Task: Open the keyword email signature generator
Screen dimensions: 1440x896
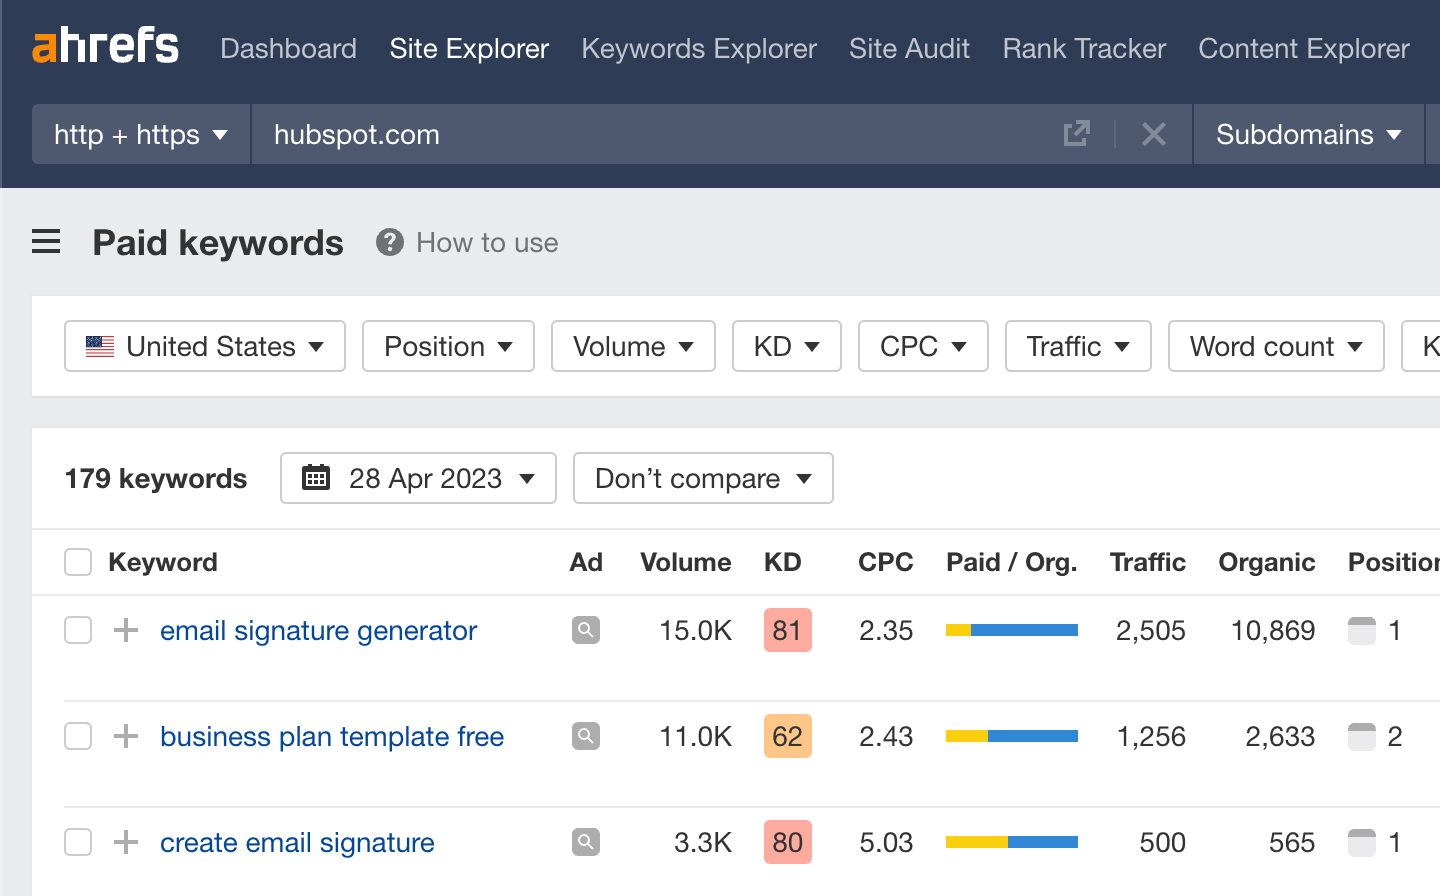Action: click(318, 630)
